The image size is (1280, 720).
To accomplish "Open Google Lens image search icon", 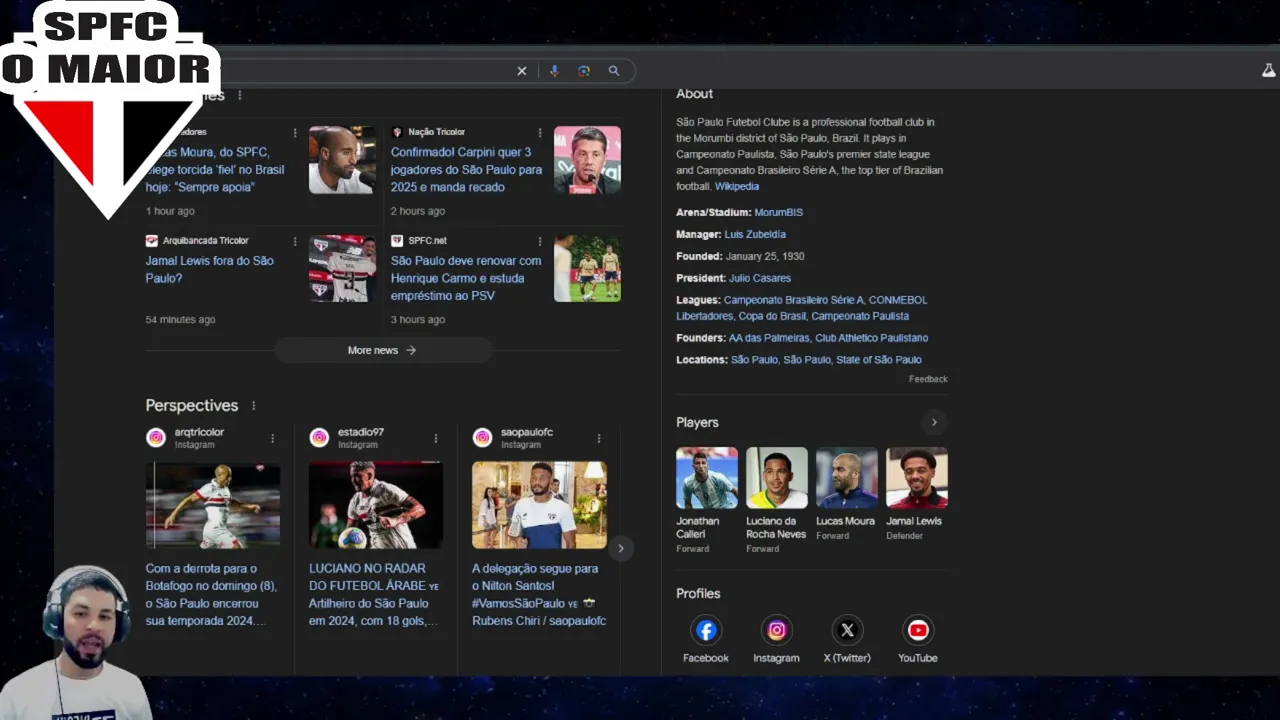I will pyautogui.click(x=584, y=71).
